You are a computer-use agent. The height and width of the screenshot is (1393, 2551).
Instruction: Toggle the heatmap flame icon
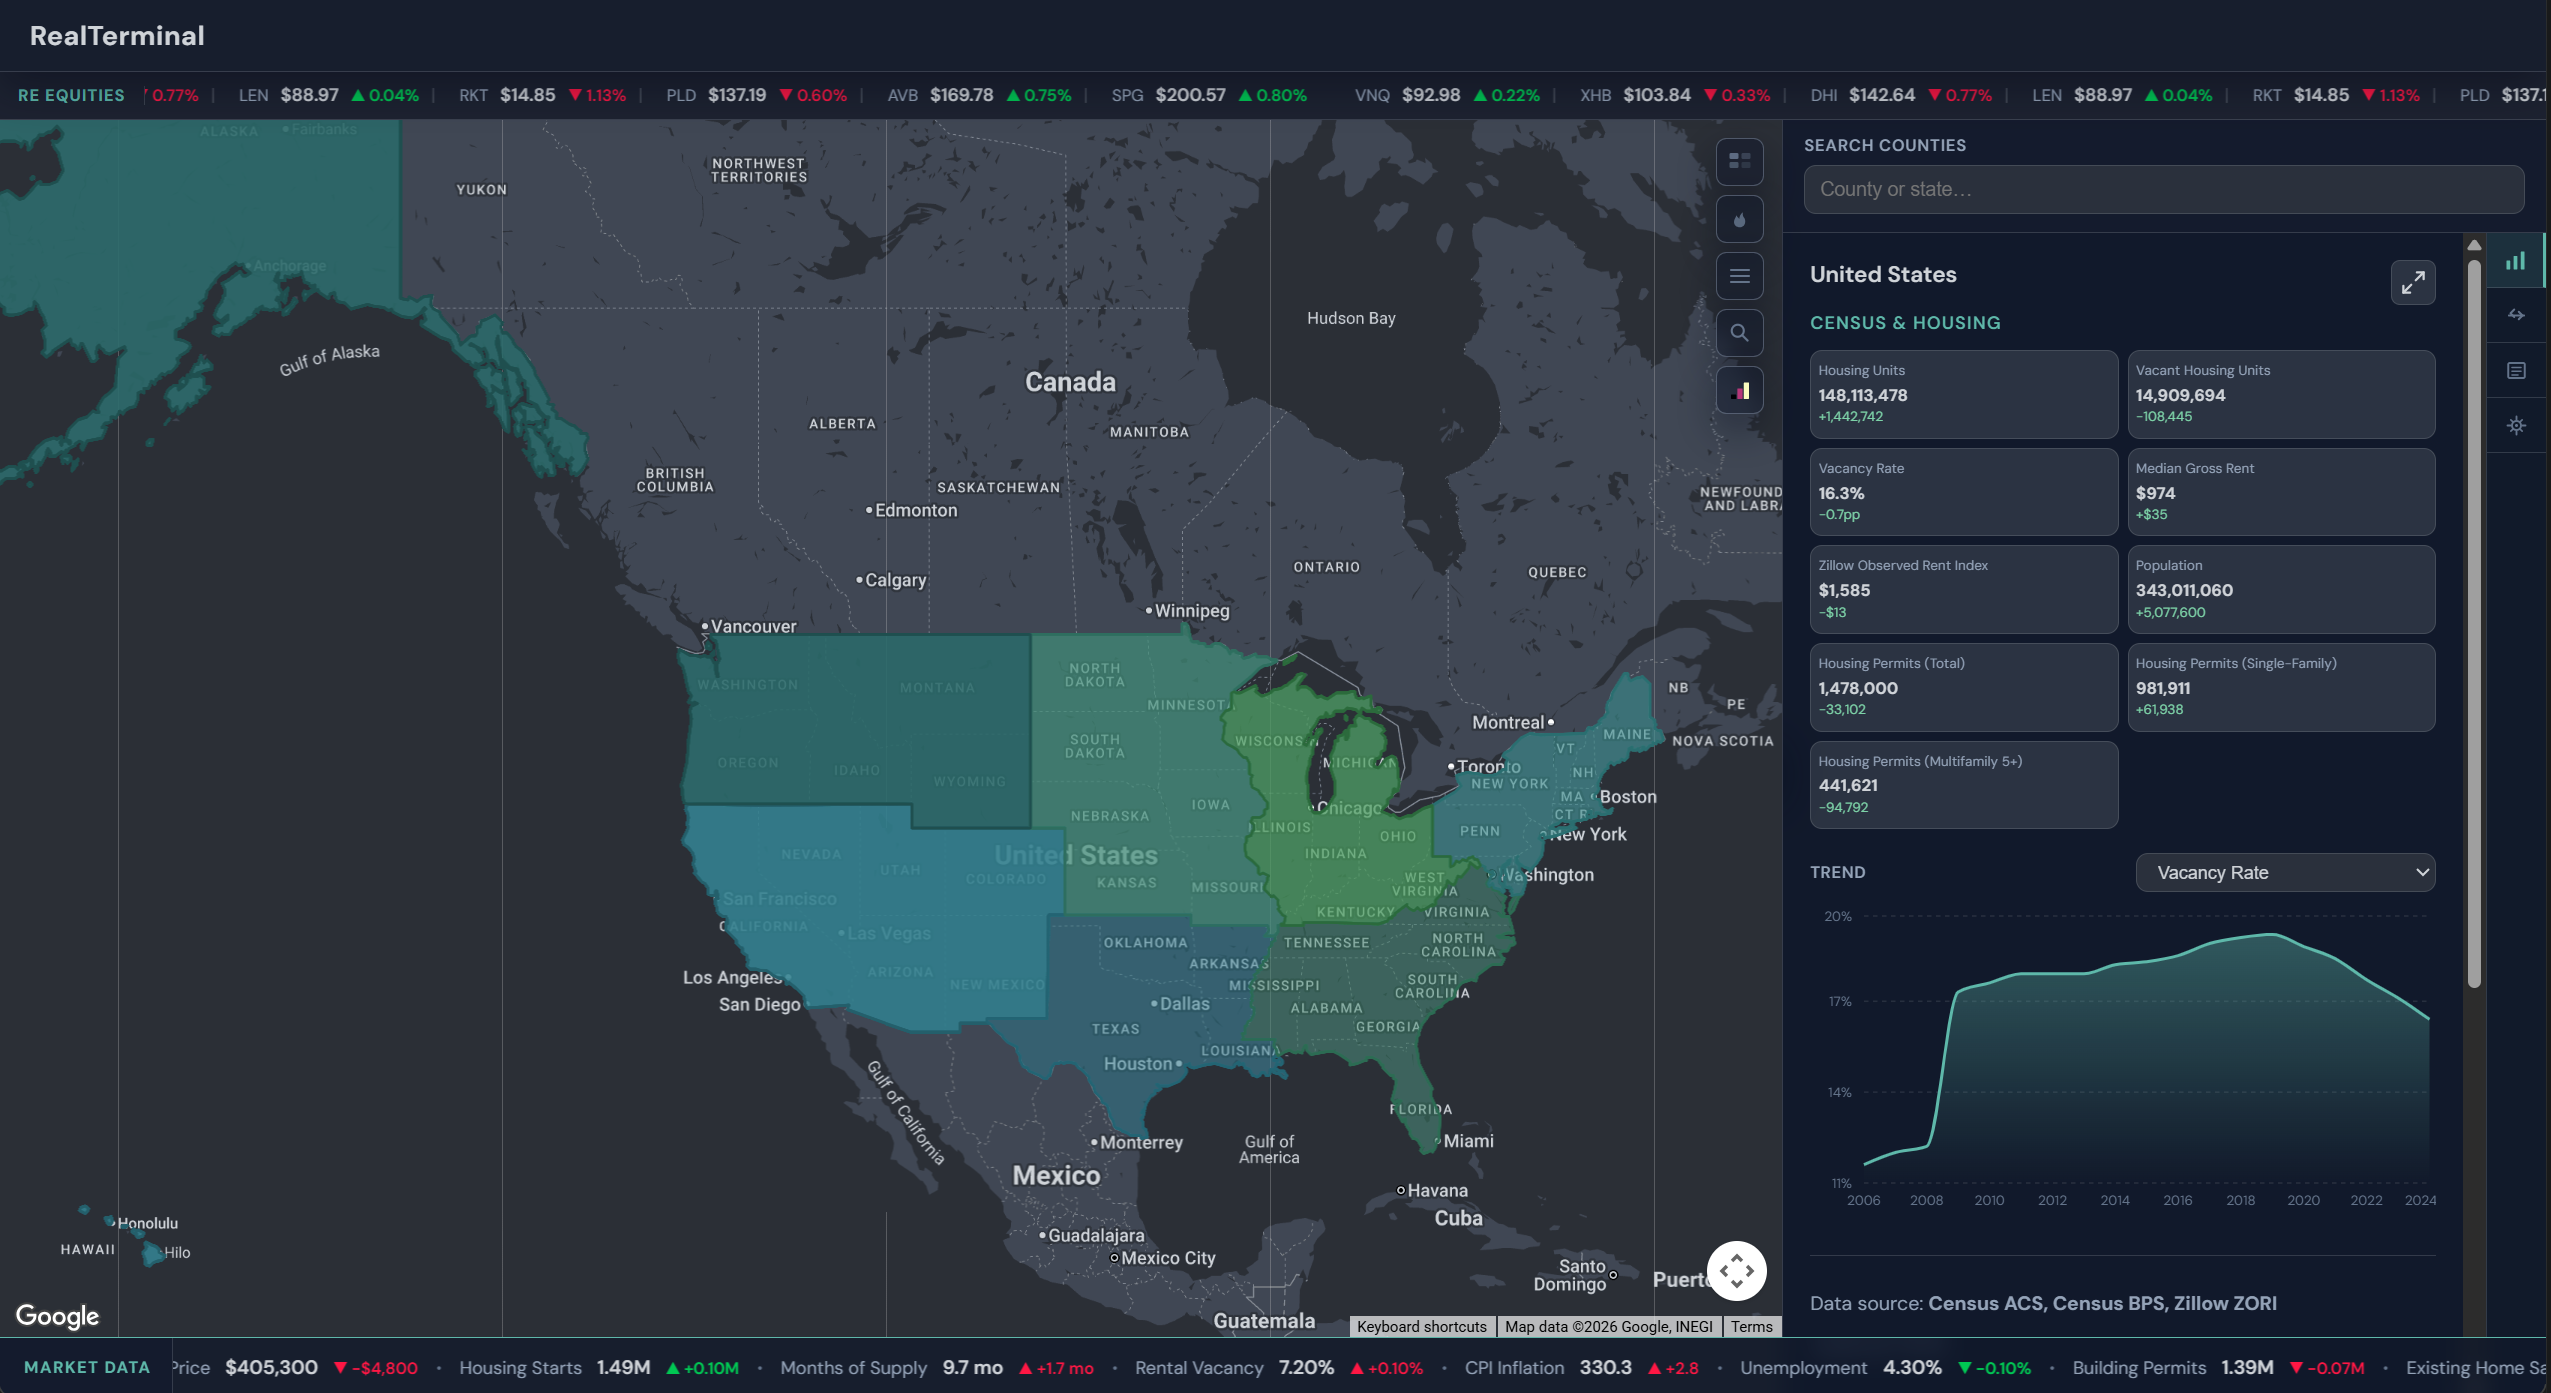coord(1739,219)
